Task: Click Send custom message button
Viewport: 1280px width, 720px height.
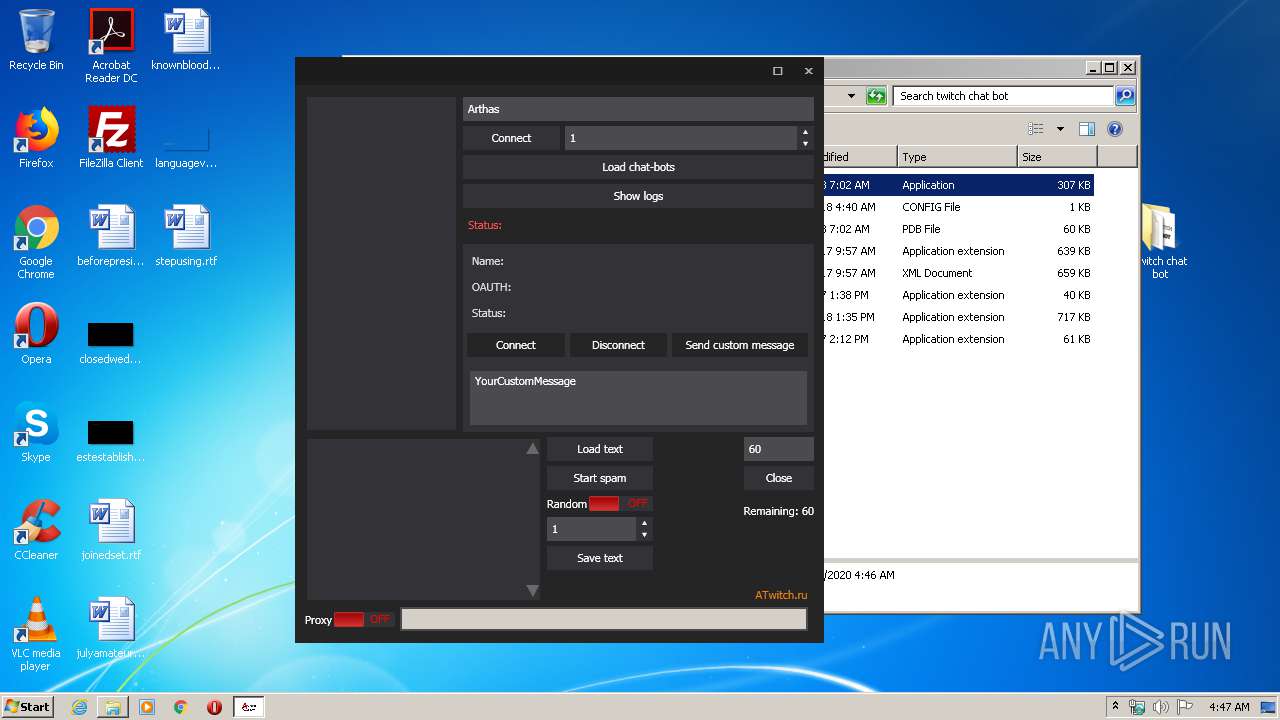Action: (x=740, y=345)
